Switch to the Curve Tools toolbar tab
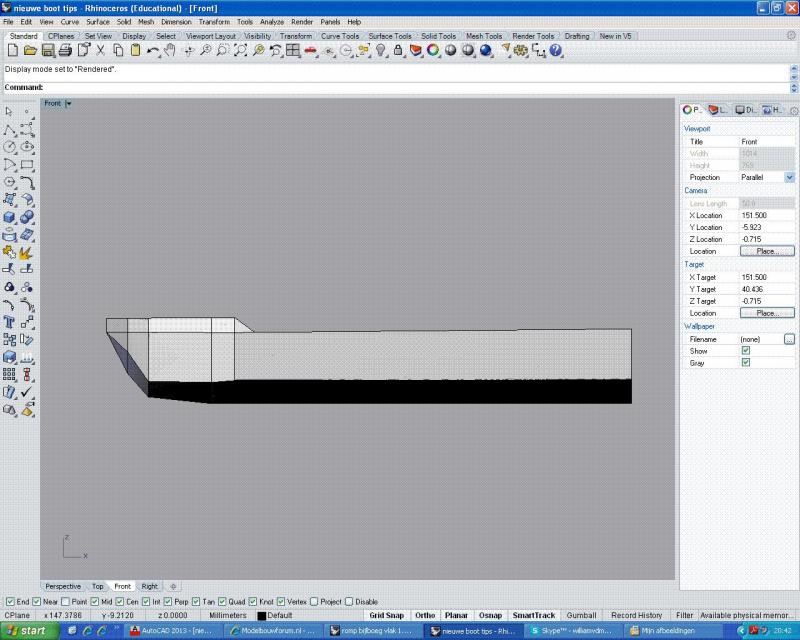800x640 pixels. coord(340,36)
